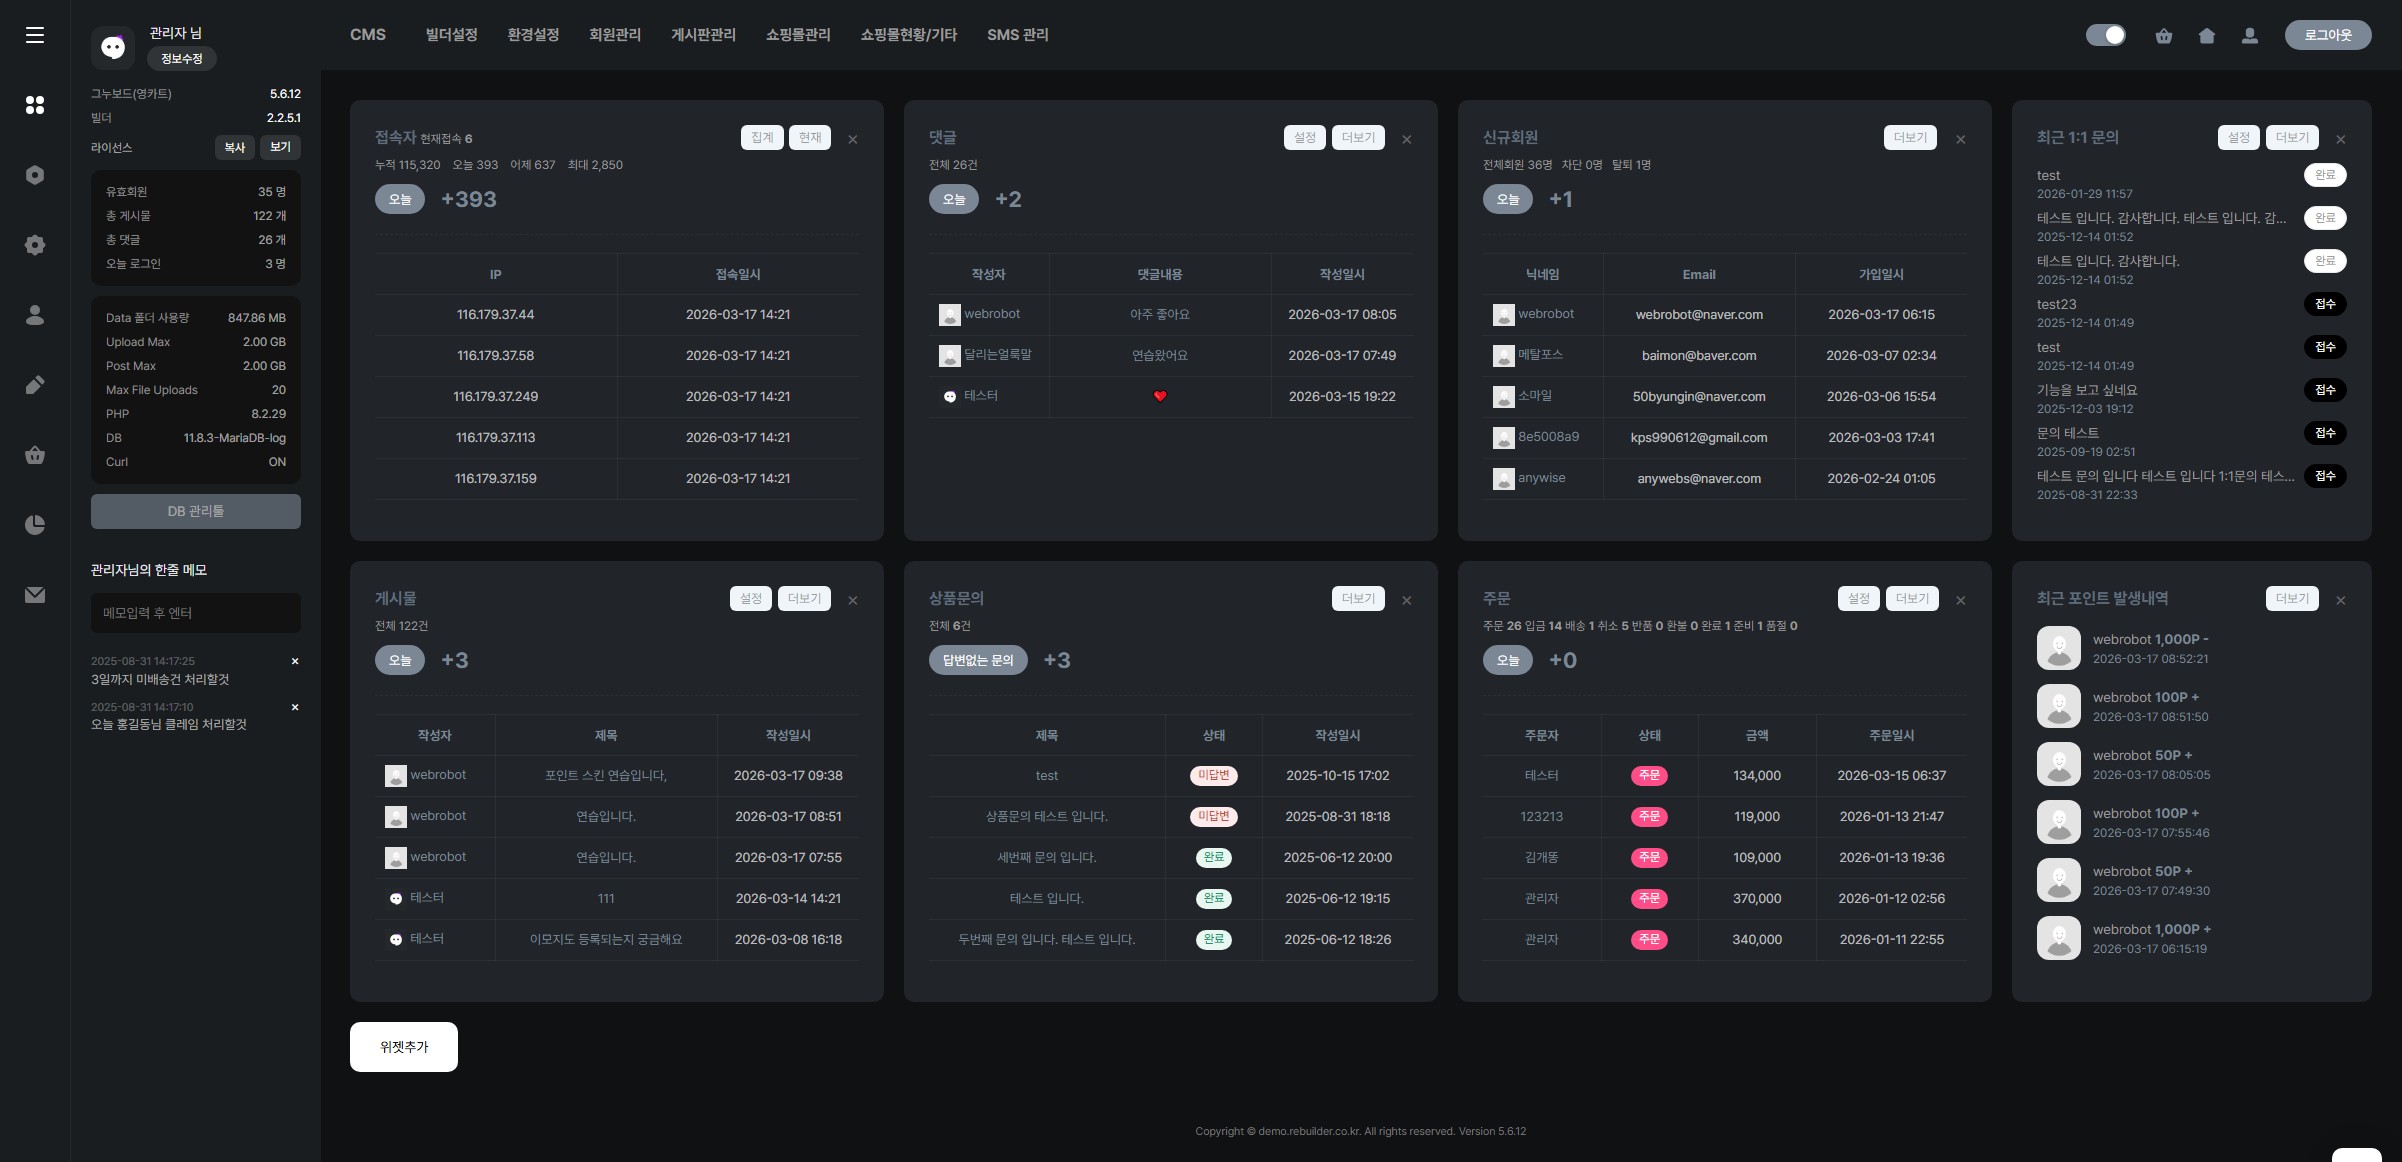Click the 로그아웃 button
This screenshot has height=1162, width=2402.
(2327, 35)
